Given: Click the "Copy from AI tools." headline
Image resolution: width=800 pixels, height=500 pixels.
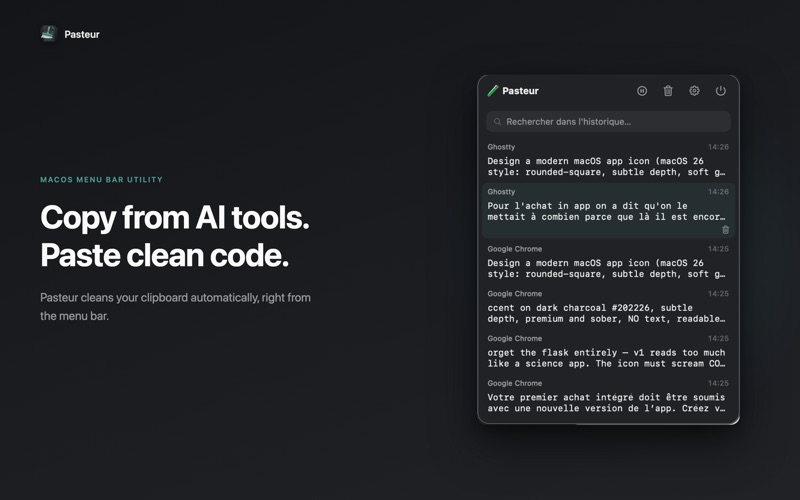Looking at the screenshot, I should tap(175, 218).
